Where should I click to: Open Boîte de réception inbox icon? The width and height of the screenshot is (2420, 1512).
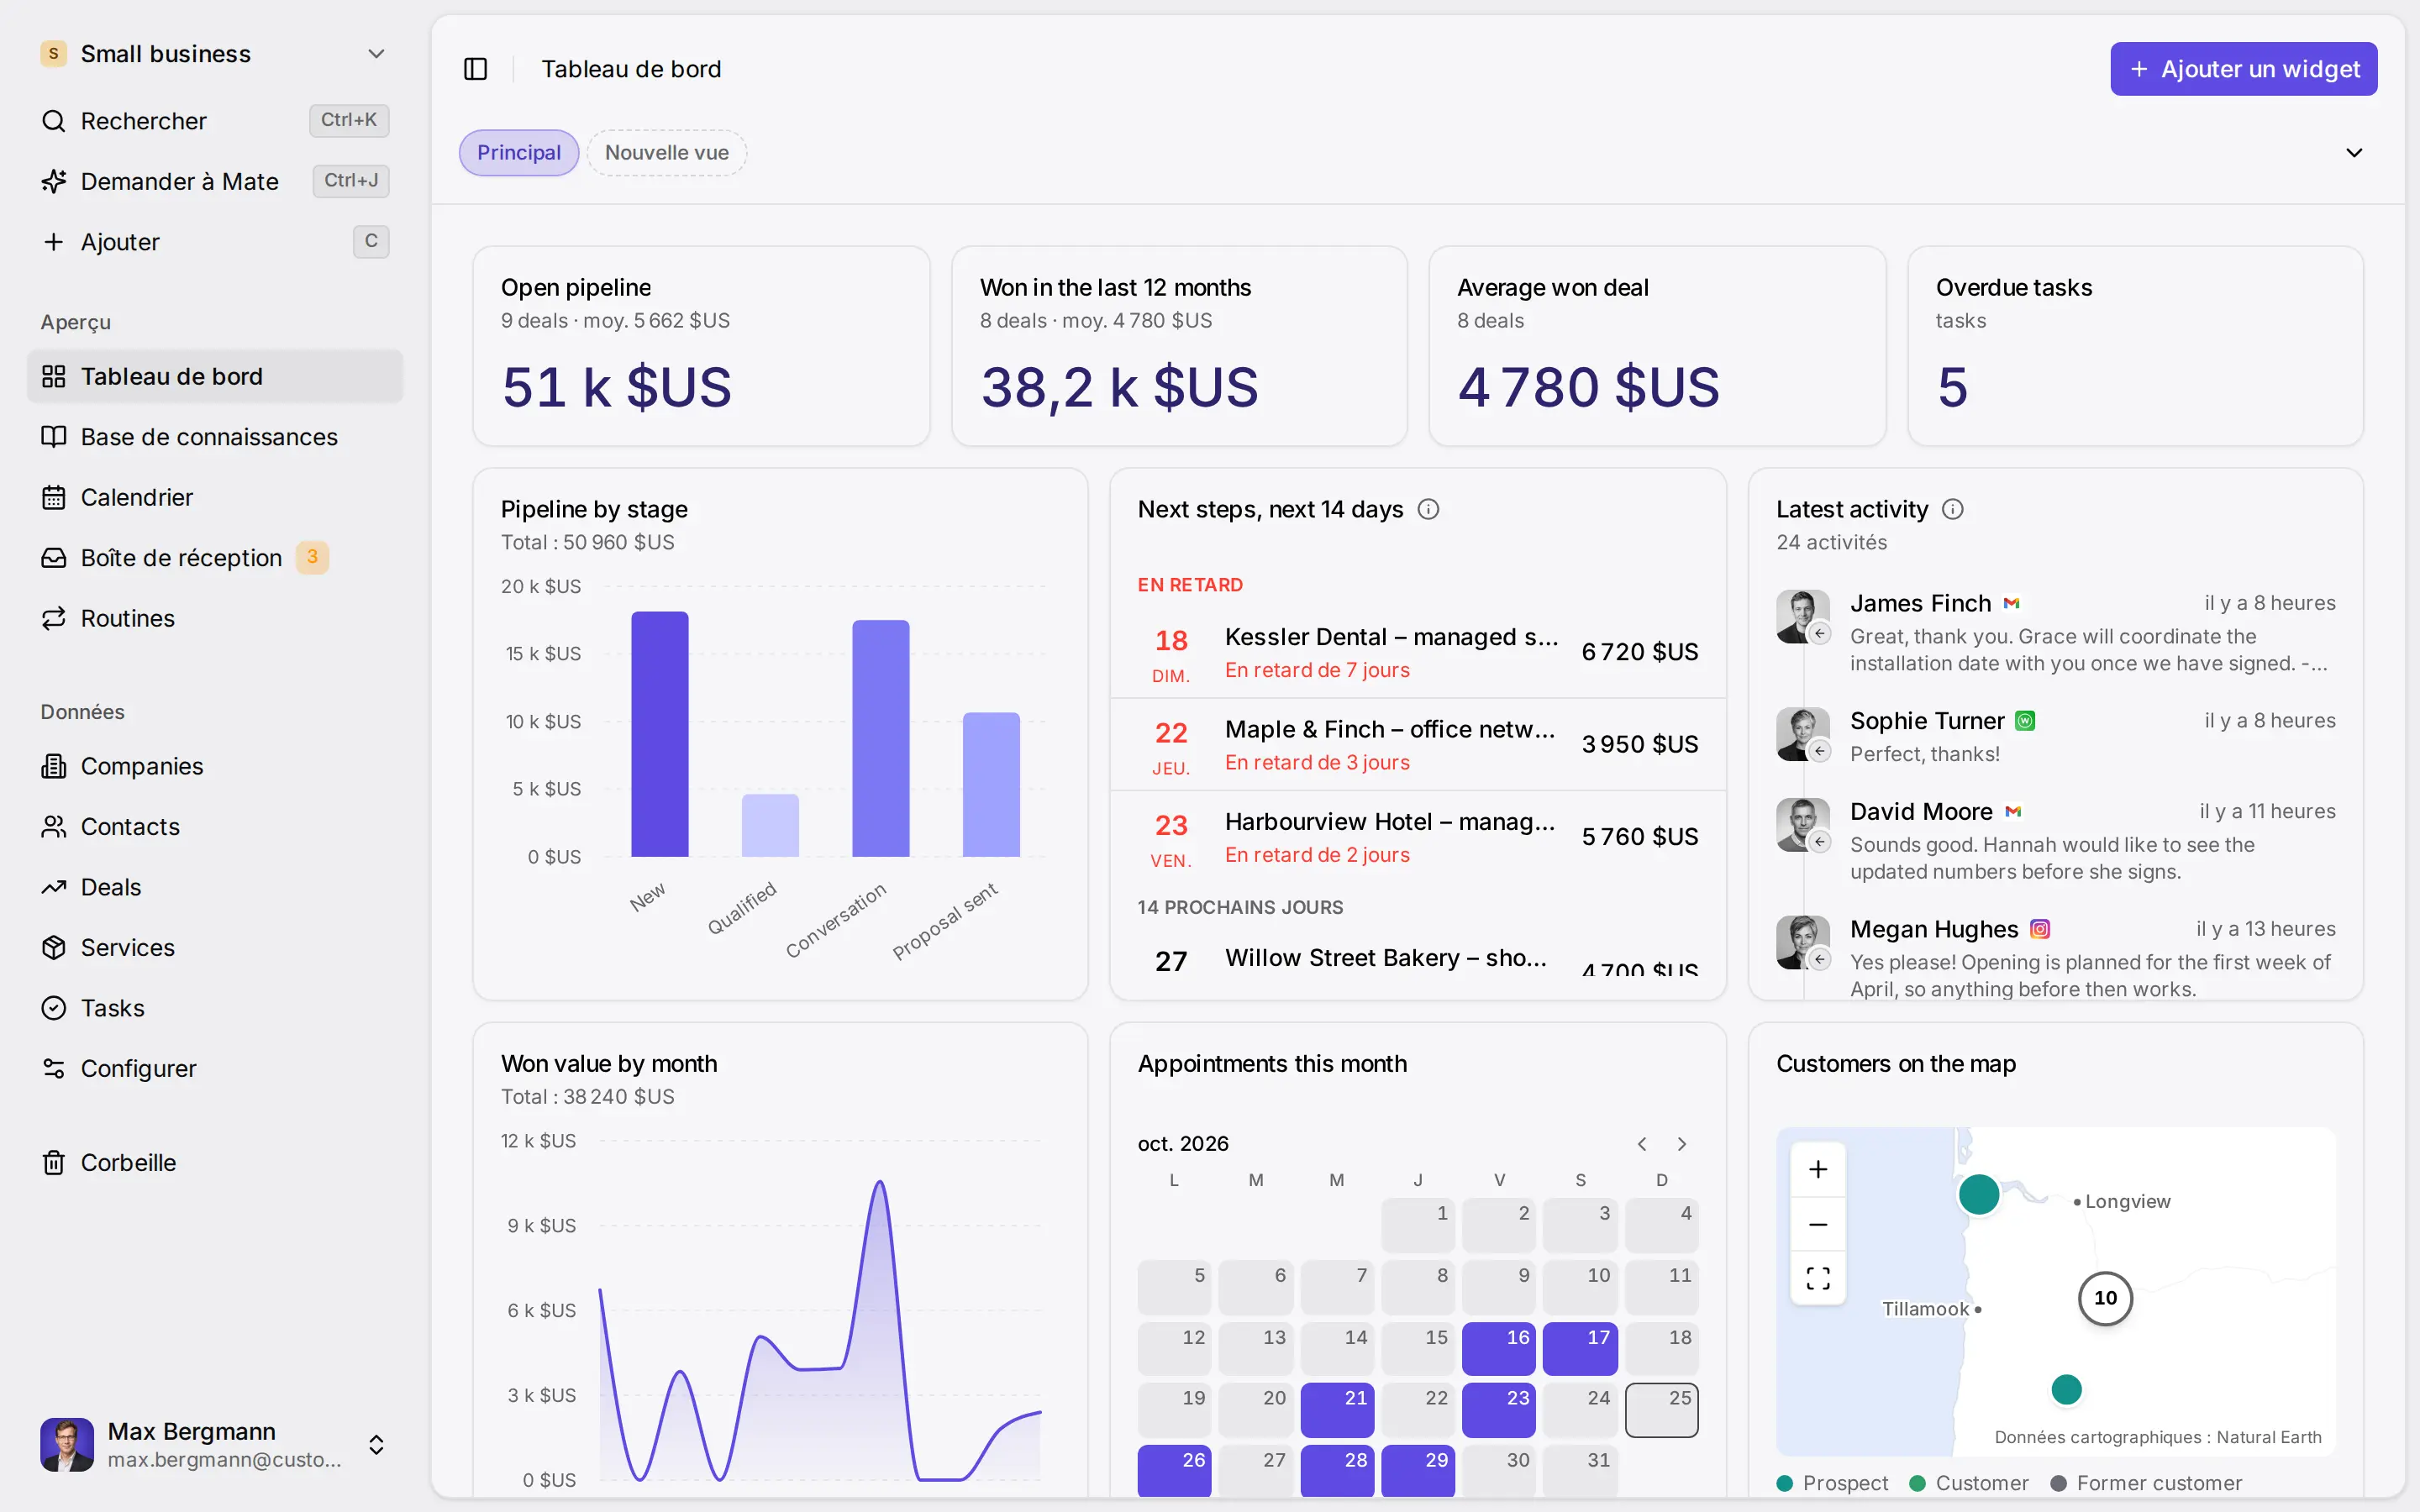tap(54, 558)
